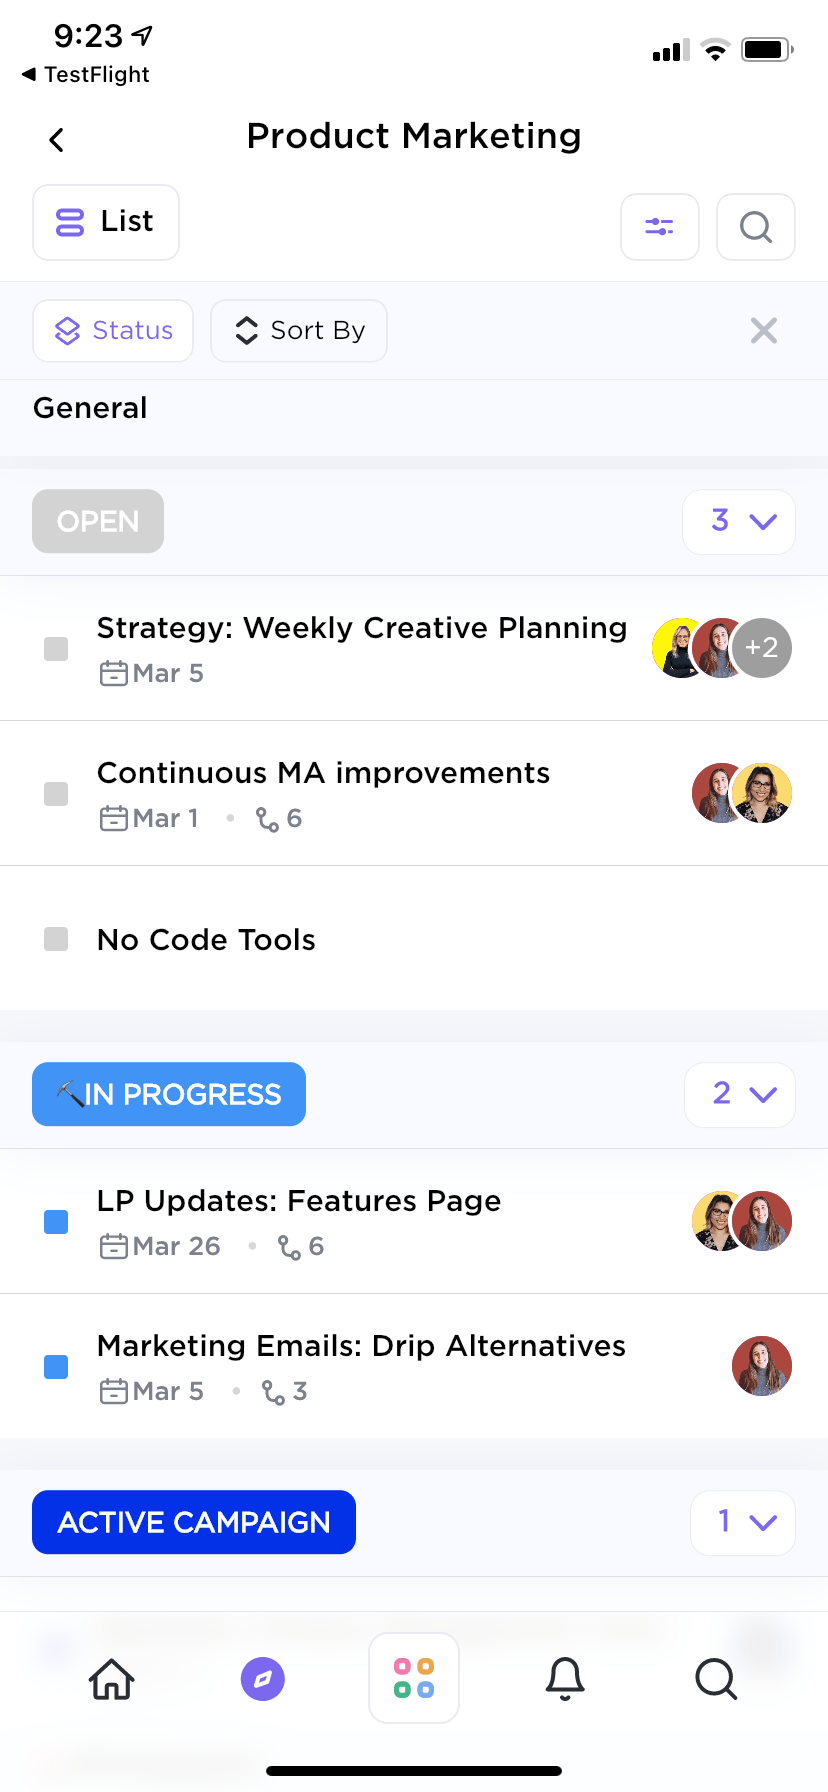Switch view using the List tab
The width and height of the screenshot is (828, 1792).
(106, 222)
